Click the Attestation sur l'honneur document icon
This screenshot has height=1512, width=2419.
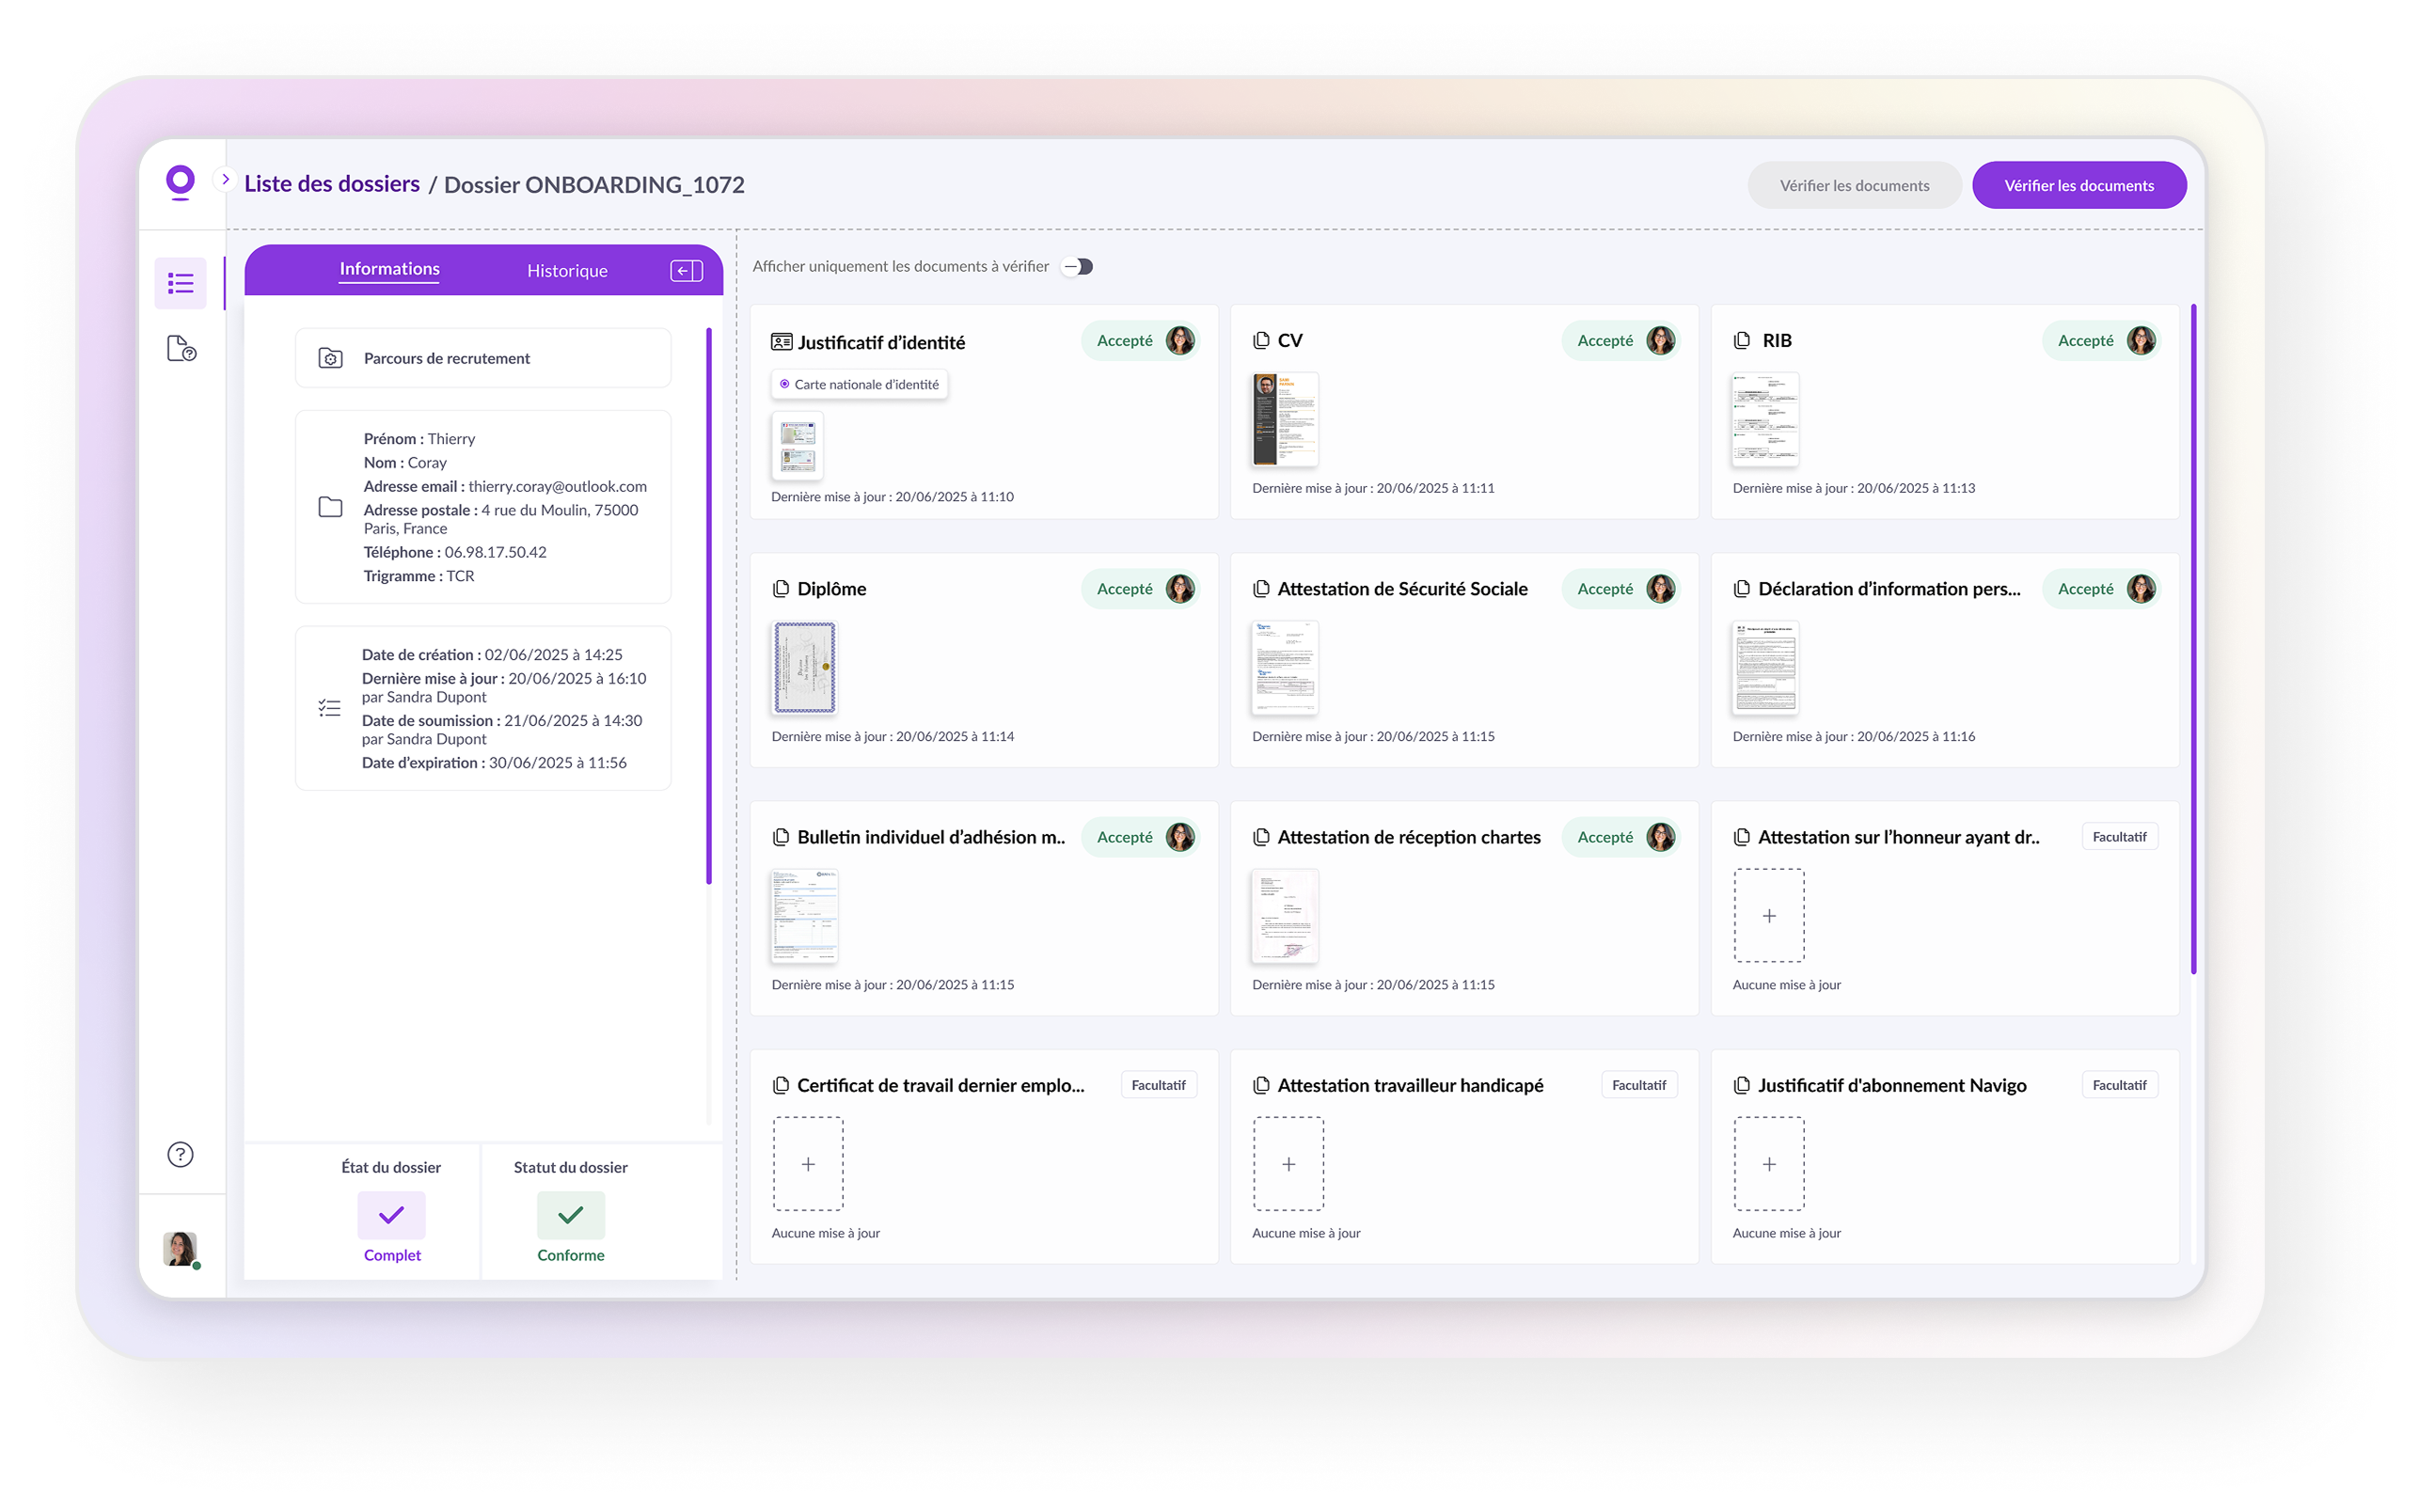pyautogui.click(x=1741, y=837)
